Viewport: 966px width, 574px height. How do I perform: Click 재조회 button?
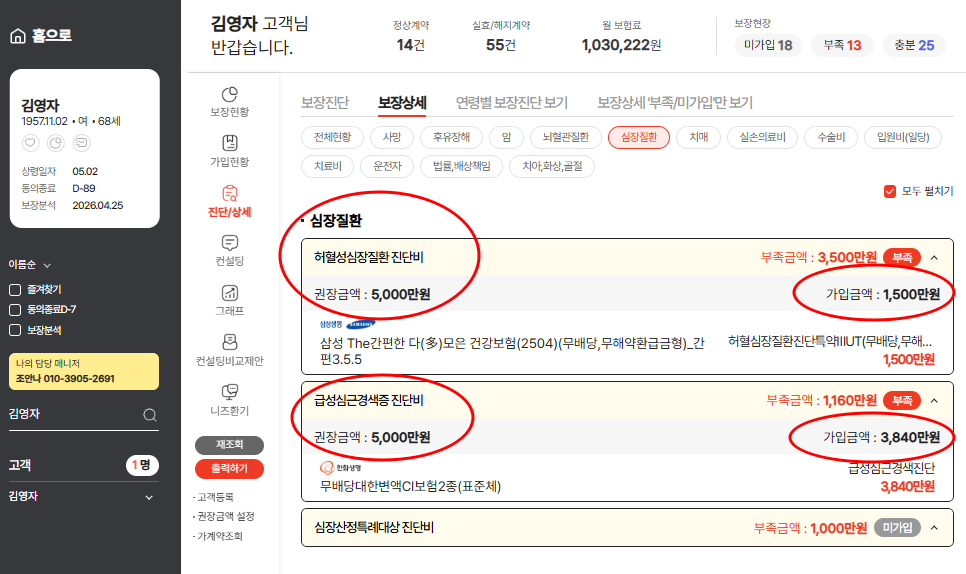[229, 445]
